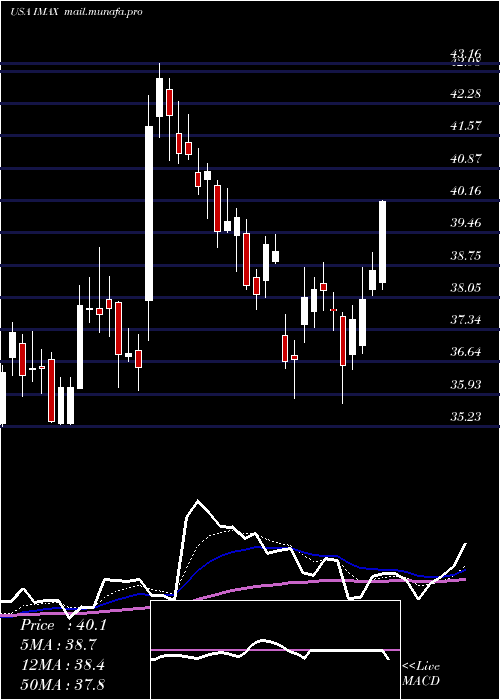Select the 35.93 price axis label
500x700 pixels.
466,384
